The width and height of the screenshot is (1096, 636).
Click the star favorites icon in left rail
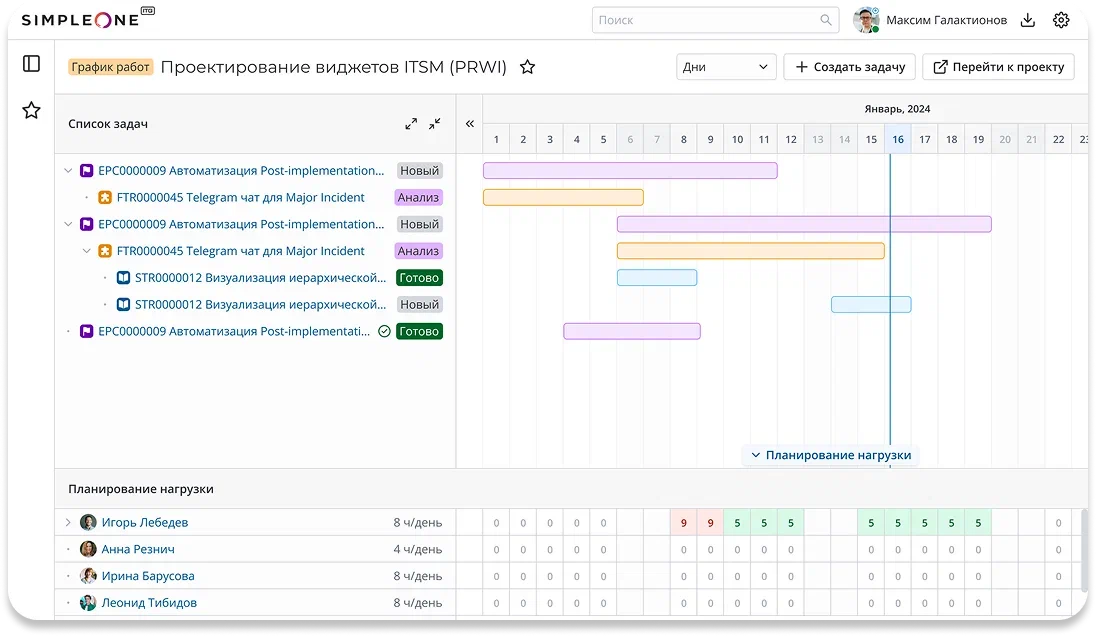coord(31,111)
